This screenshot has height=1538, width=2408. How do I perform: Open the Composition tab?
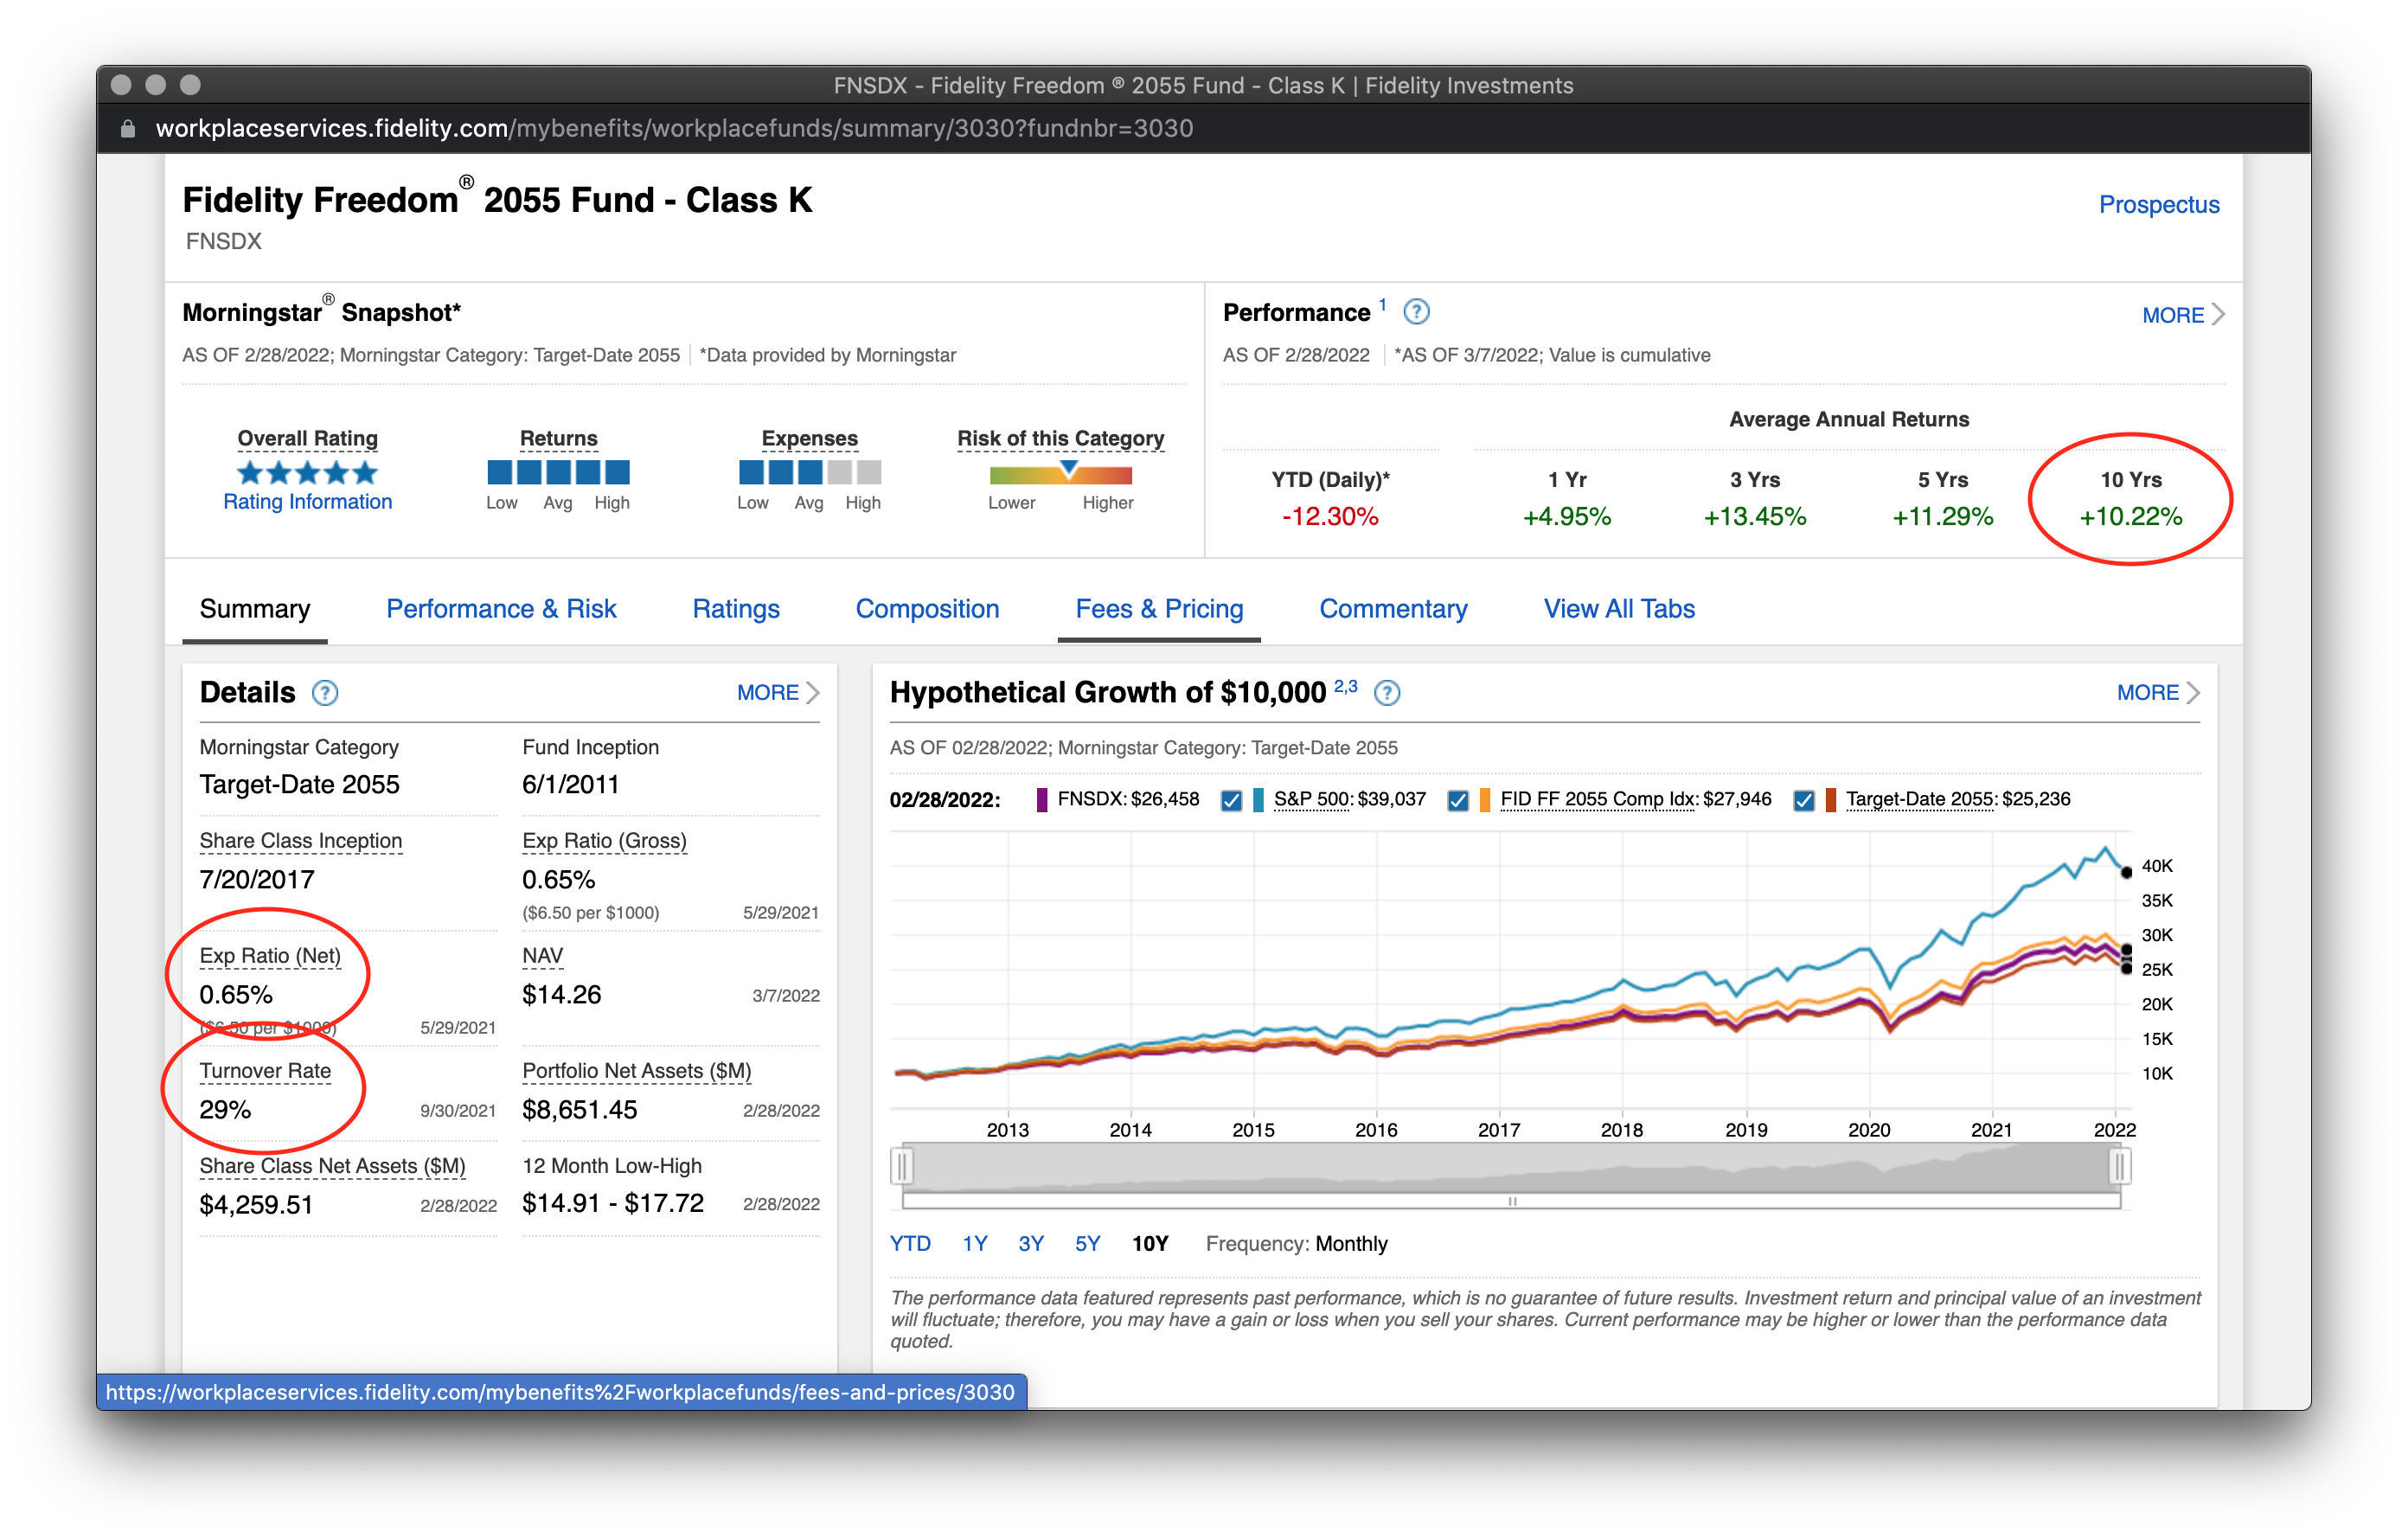tap(927, 609)
